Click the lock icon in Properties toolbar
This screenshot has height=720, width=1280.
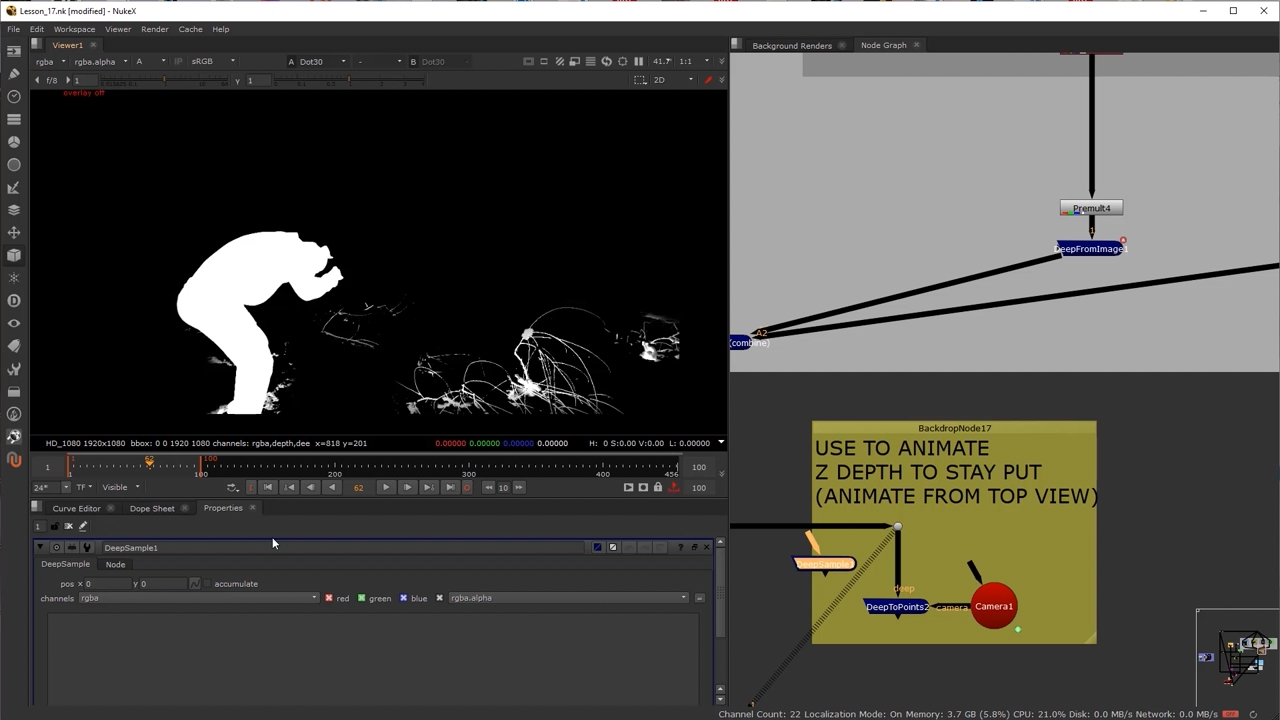click(55, 526)
